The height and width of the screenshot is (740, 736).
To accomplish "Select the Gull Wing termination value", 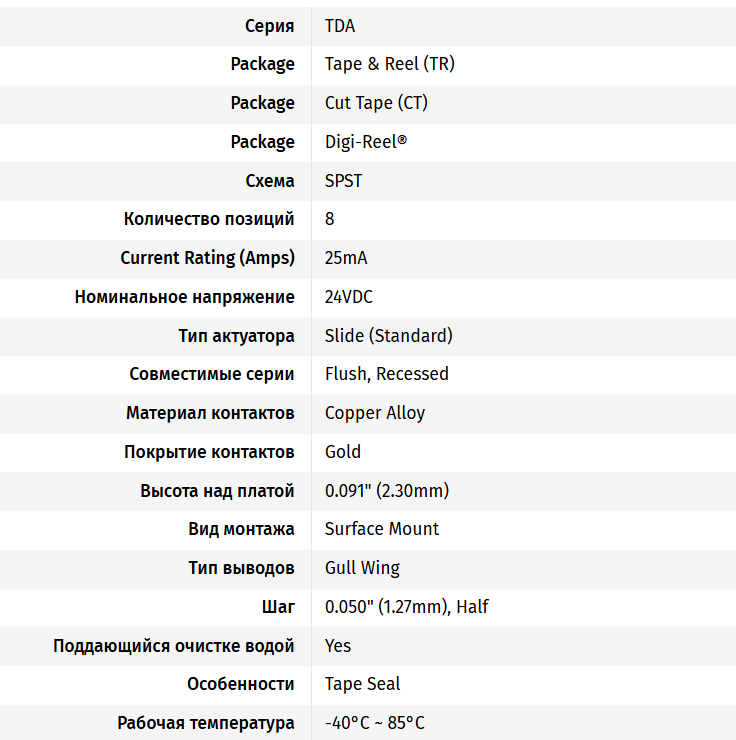I will [x=362, y=568].
